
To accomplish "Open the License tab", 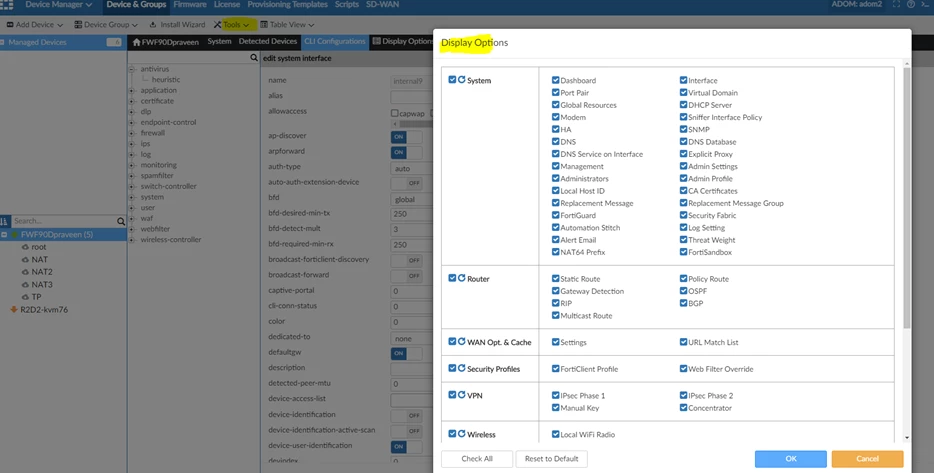I will 227,4.
